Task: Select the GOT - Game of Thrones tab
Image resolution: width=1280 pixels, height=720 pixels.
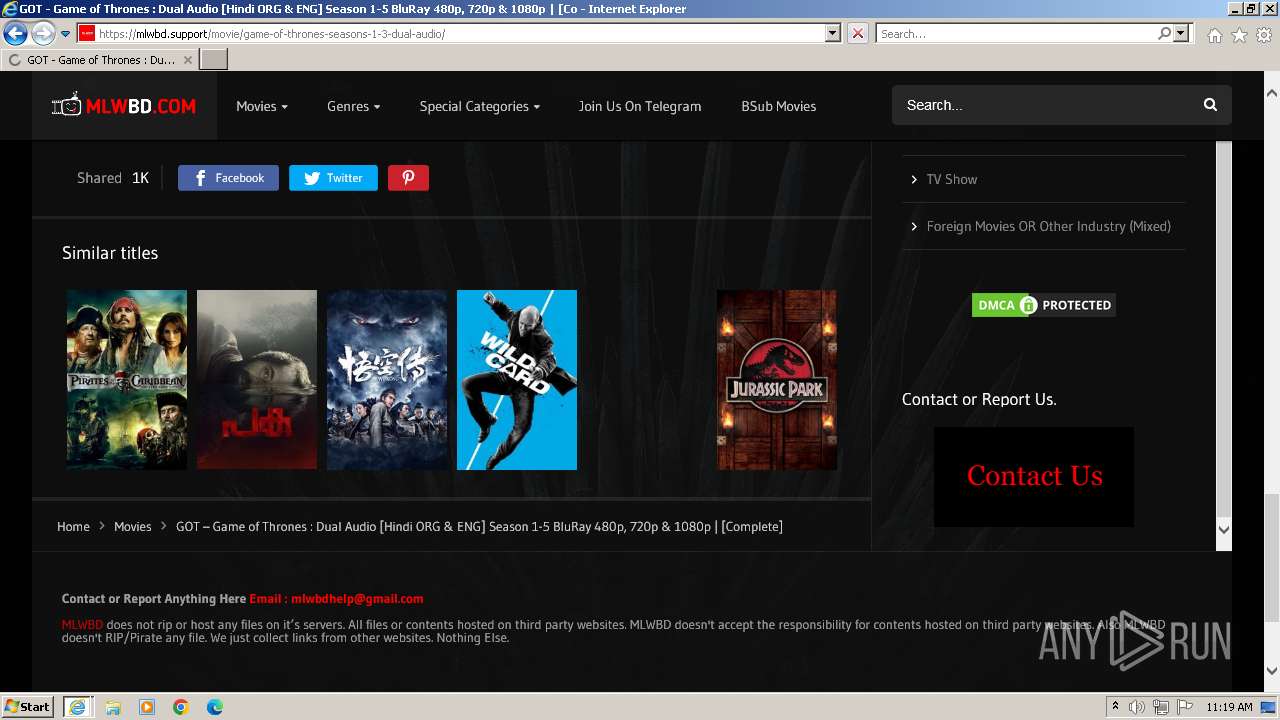Action: [100, 60]
